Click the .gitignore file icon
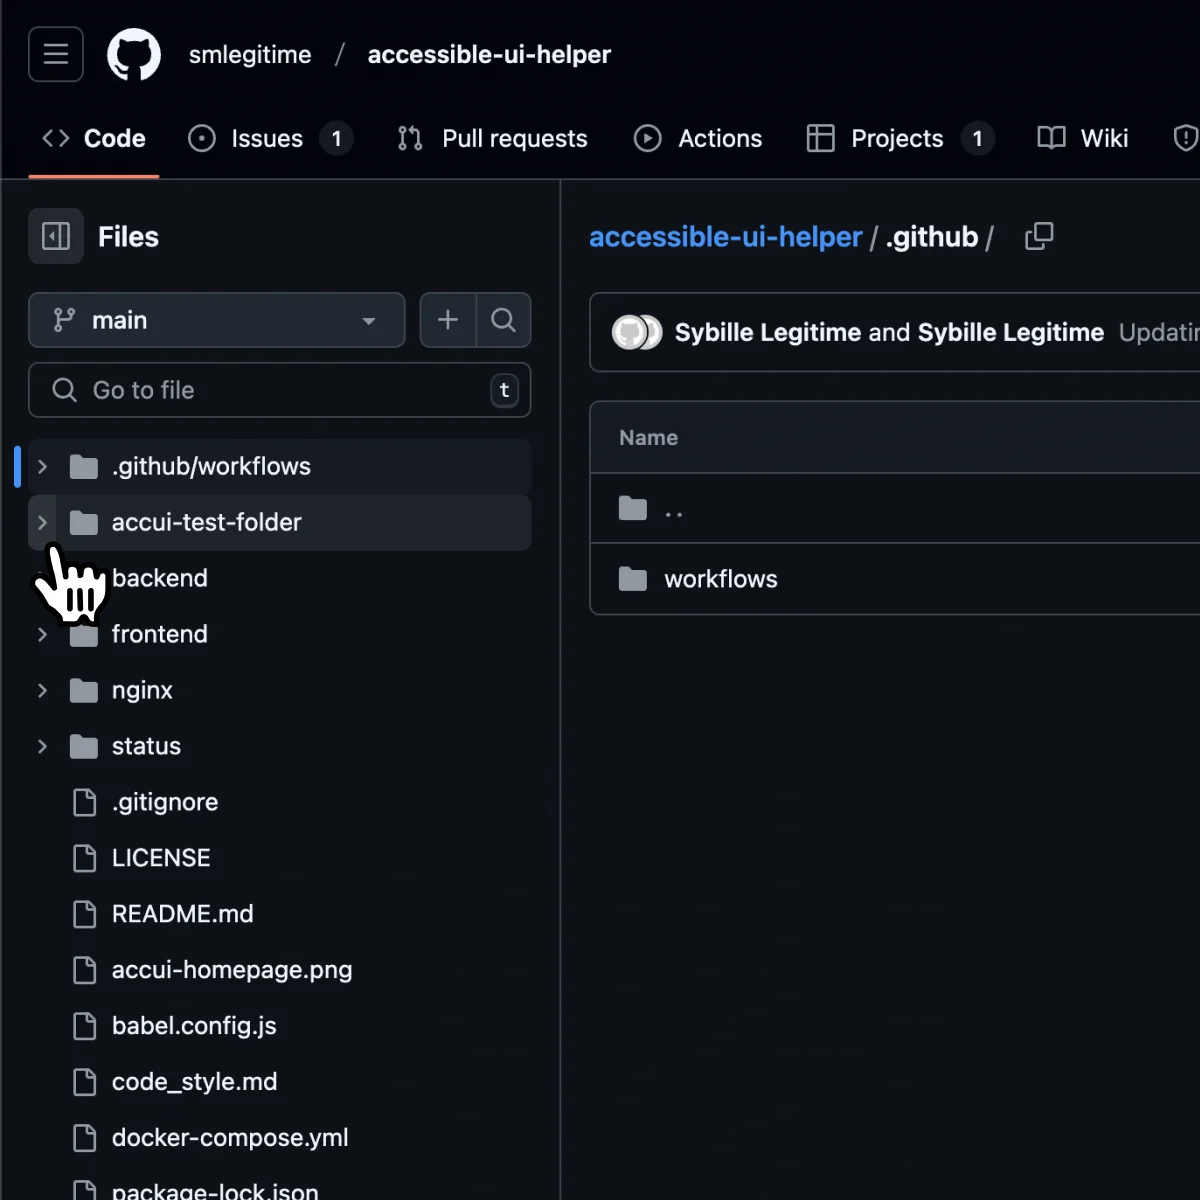This screenshot has height=1200, width=1200. [85, 802]
